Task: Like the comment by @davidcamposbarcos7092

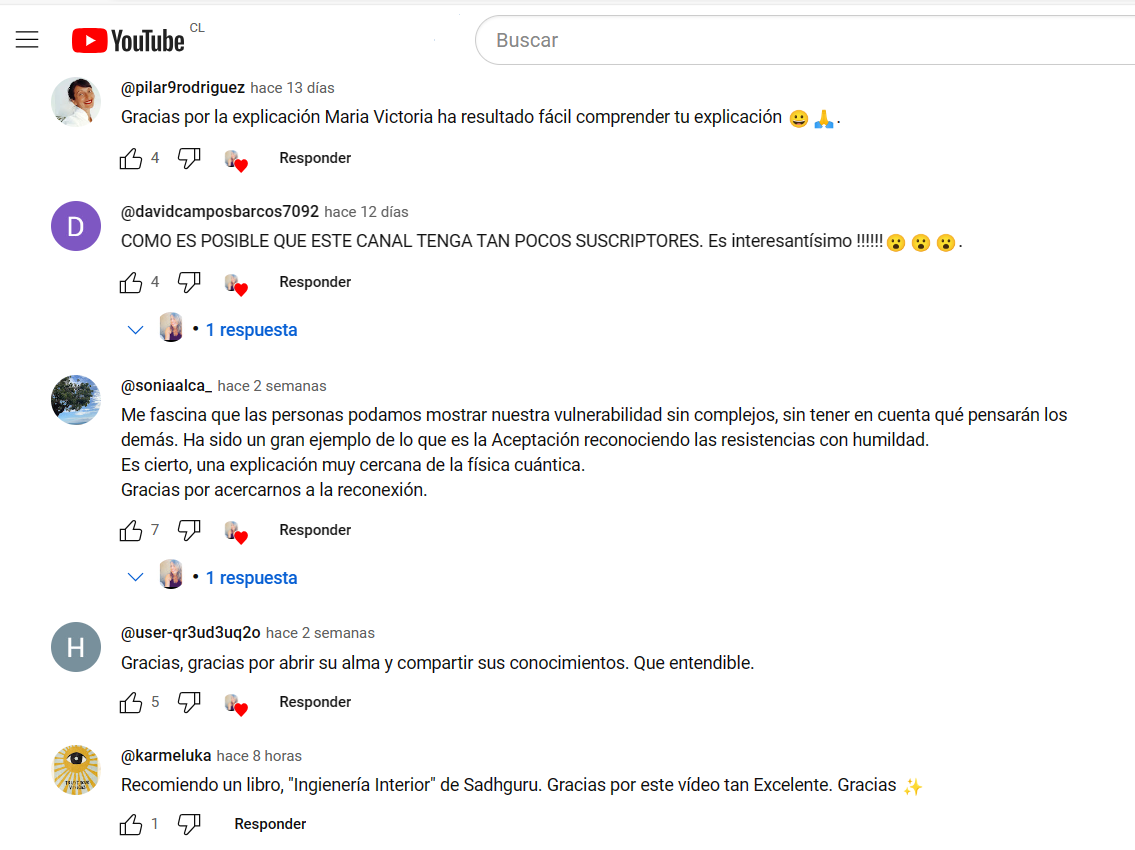Action: tap(131, 282)
